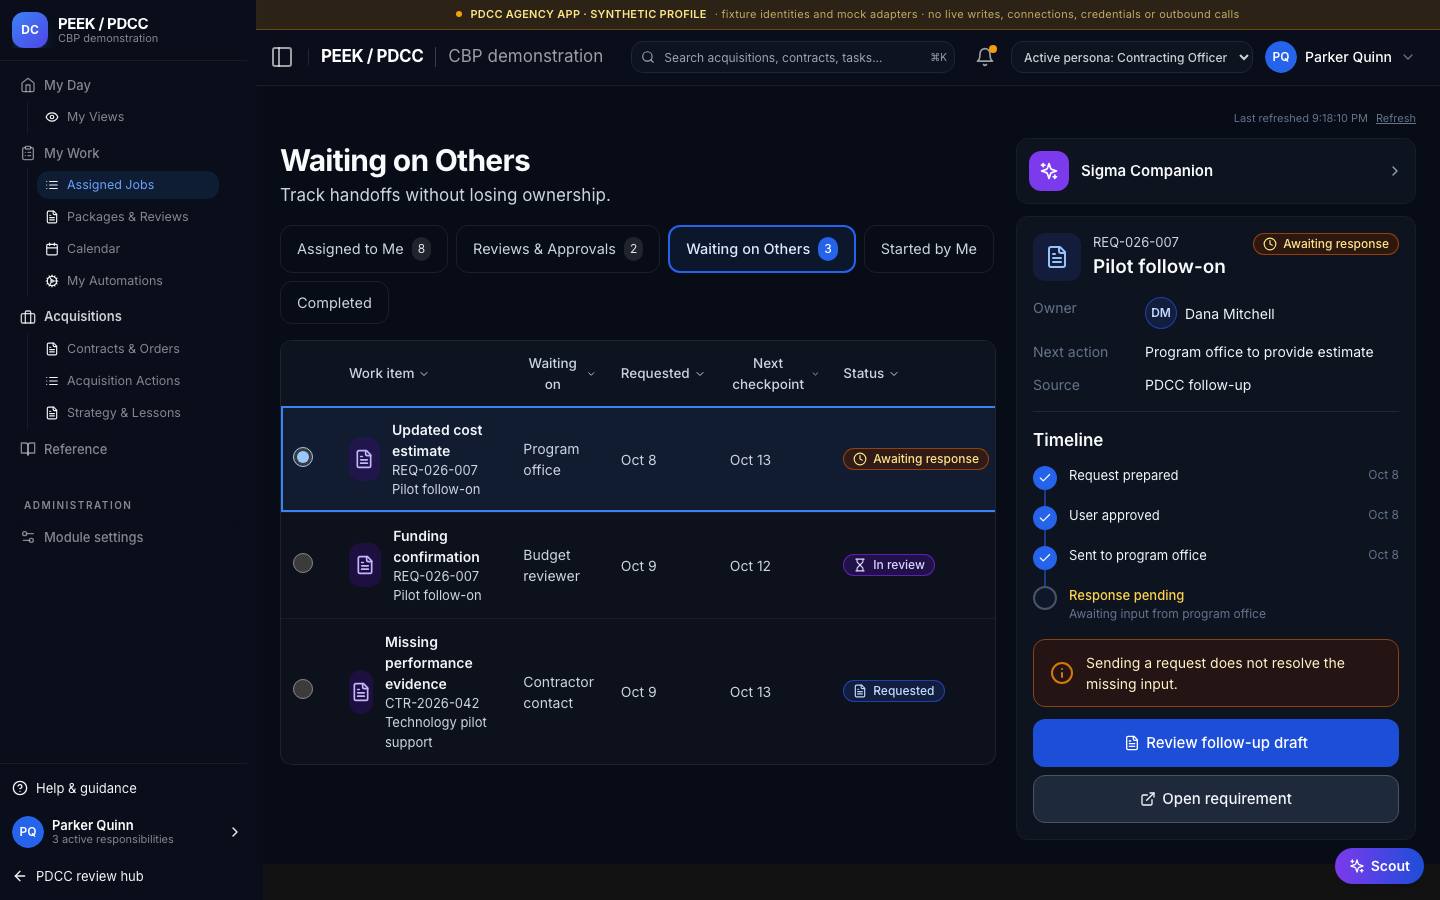Click the Updated cost estimate document icon
The height and width of the screenshot is (900, 1440).
[x=364, y=459]
